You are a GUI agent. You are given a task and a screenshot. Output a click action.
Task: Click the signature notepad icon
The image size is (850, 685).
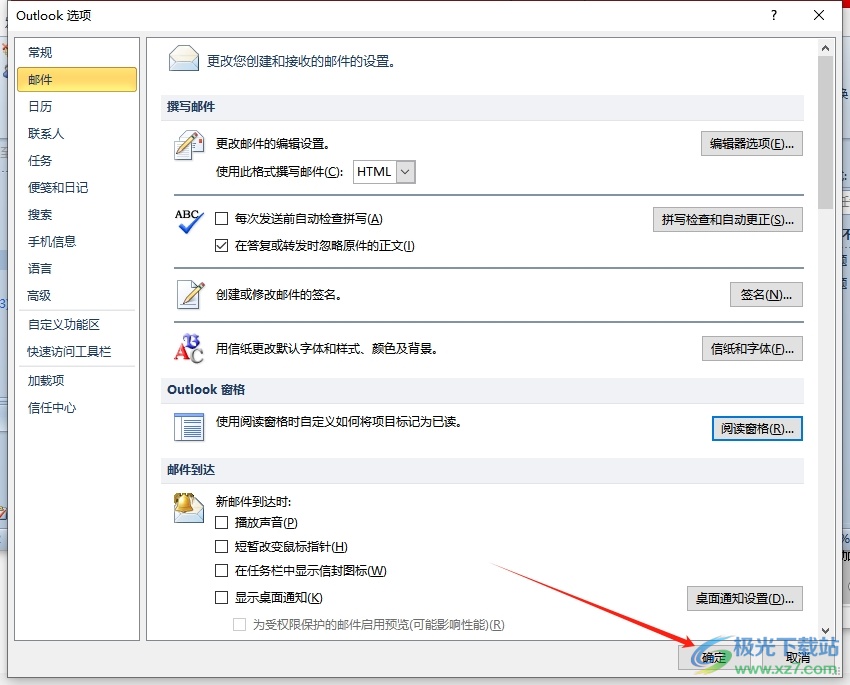[190, 295]
